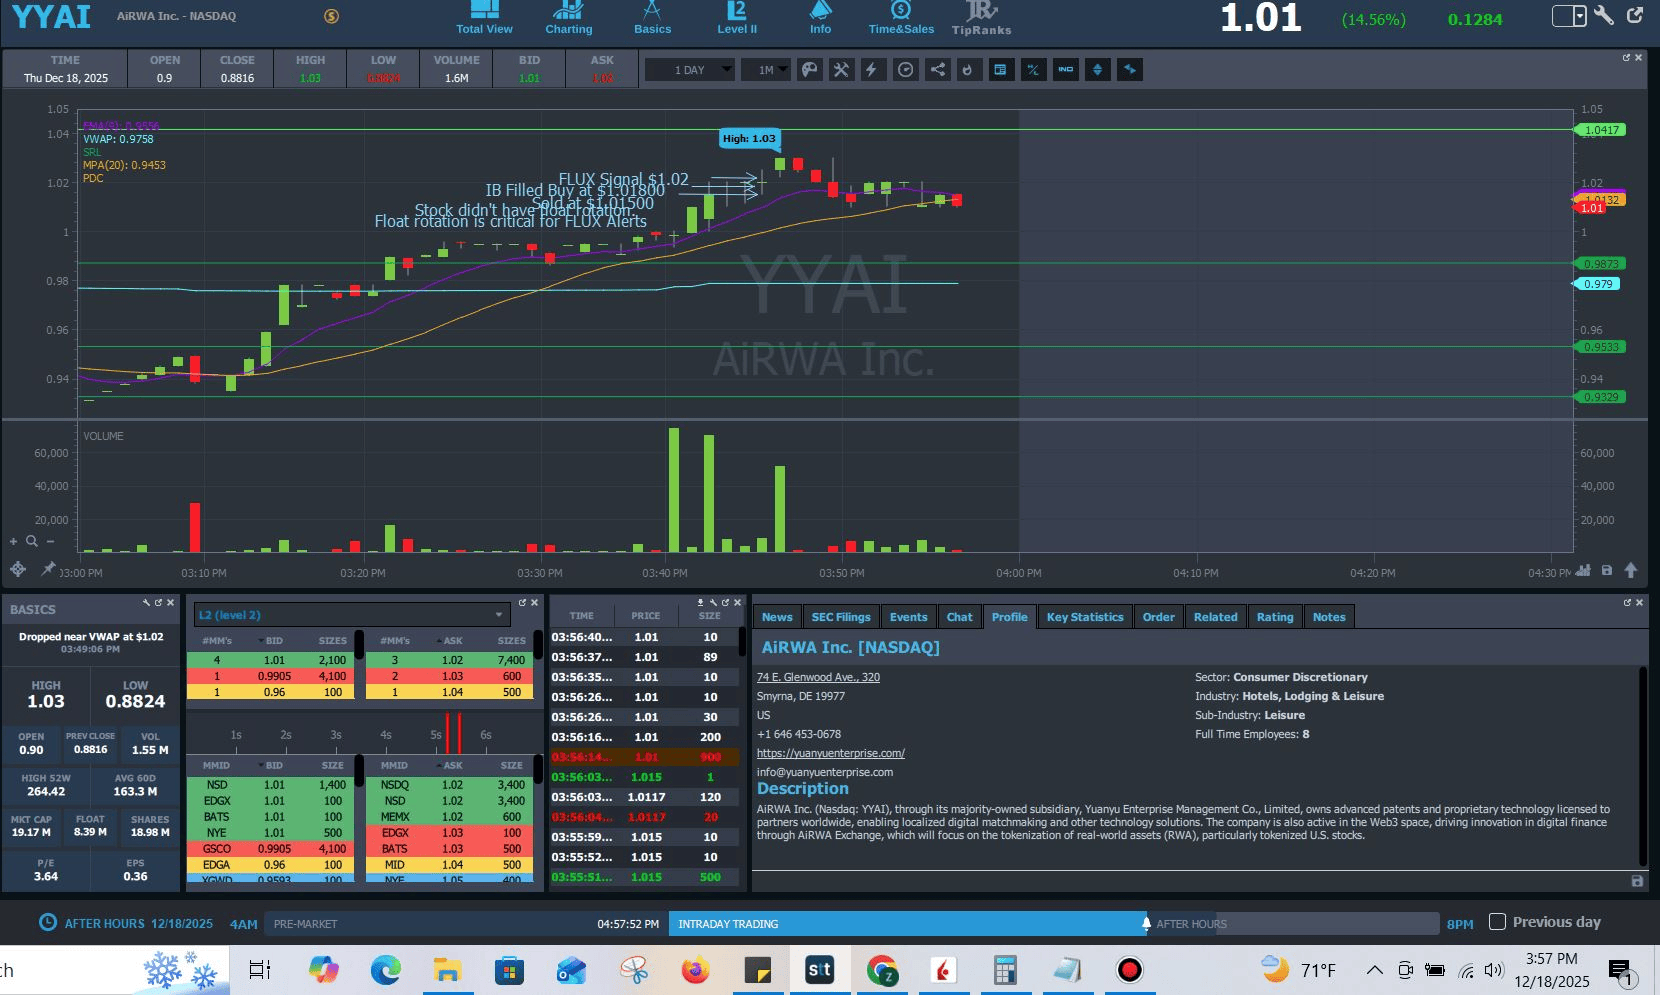Switch to the Key Statistics tab
Screen dimensions: 1660x995
(1085, 617)
